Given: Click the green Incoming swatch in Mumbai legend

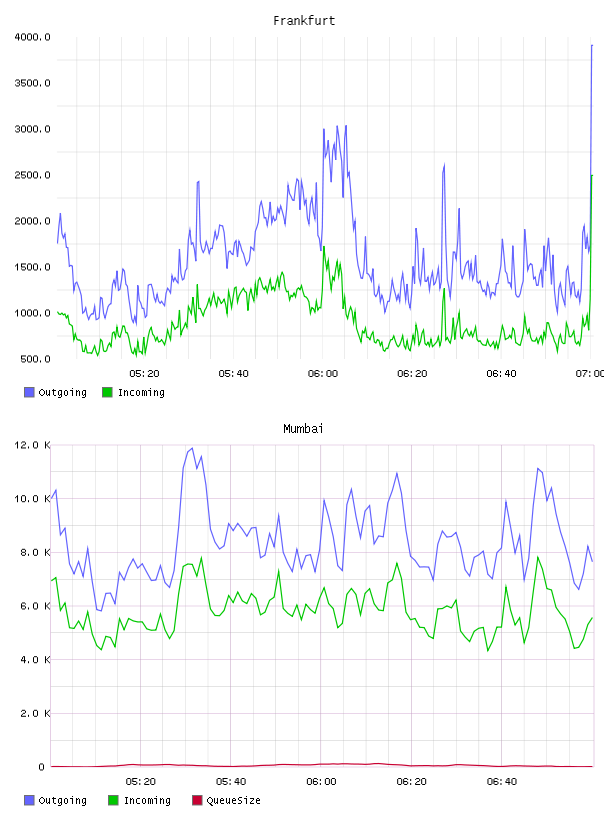Looking at the screenshot, I should pos(113,800).
